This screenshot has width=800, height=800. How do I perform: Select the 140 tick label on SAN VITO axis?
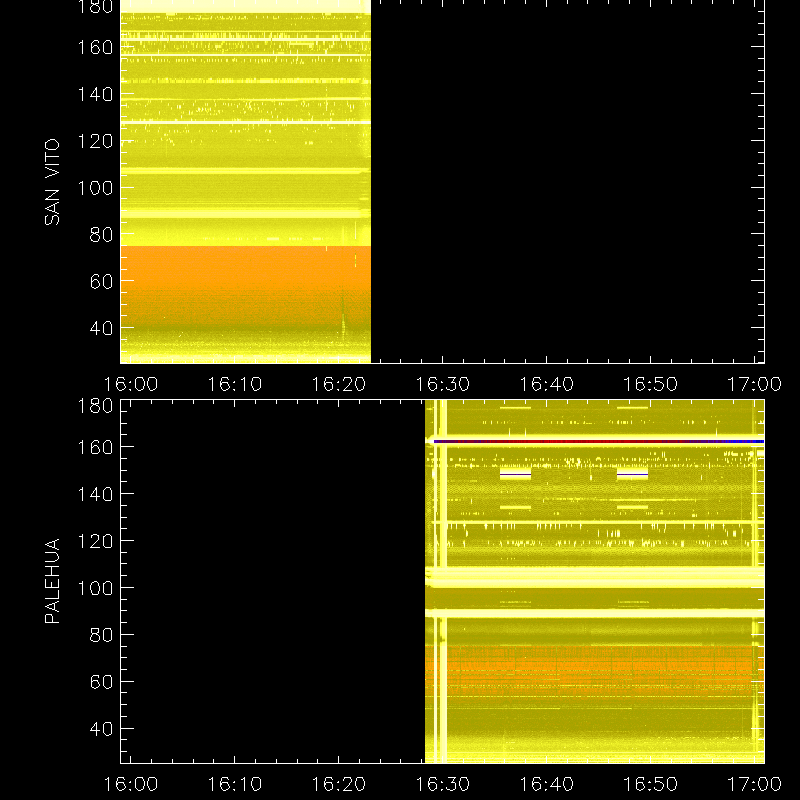[95, 94]
